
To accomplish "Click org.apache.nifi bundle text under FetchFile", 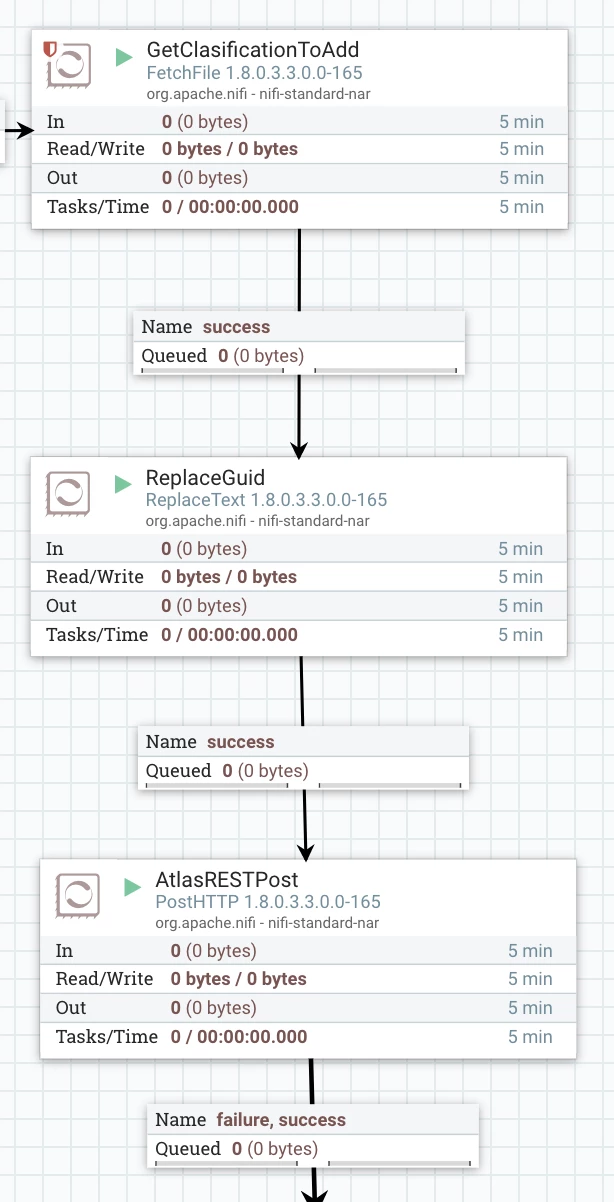I will tap(260, 93).
